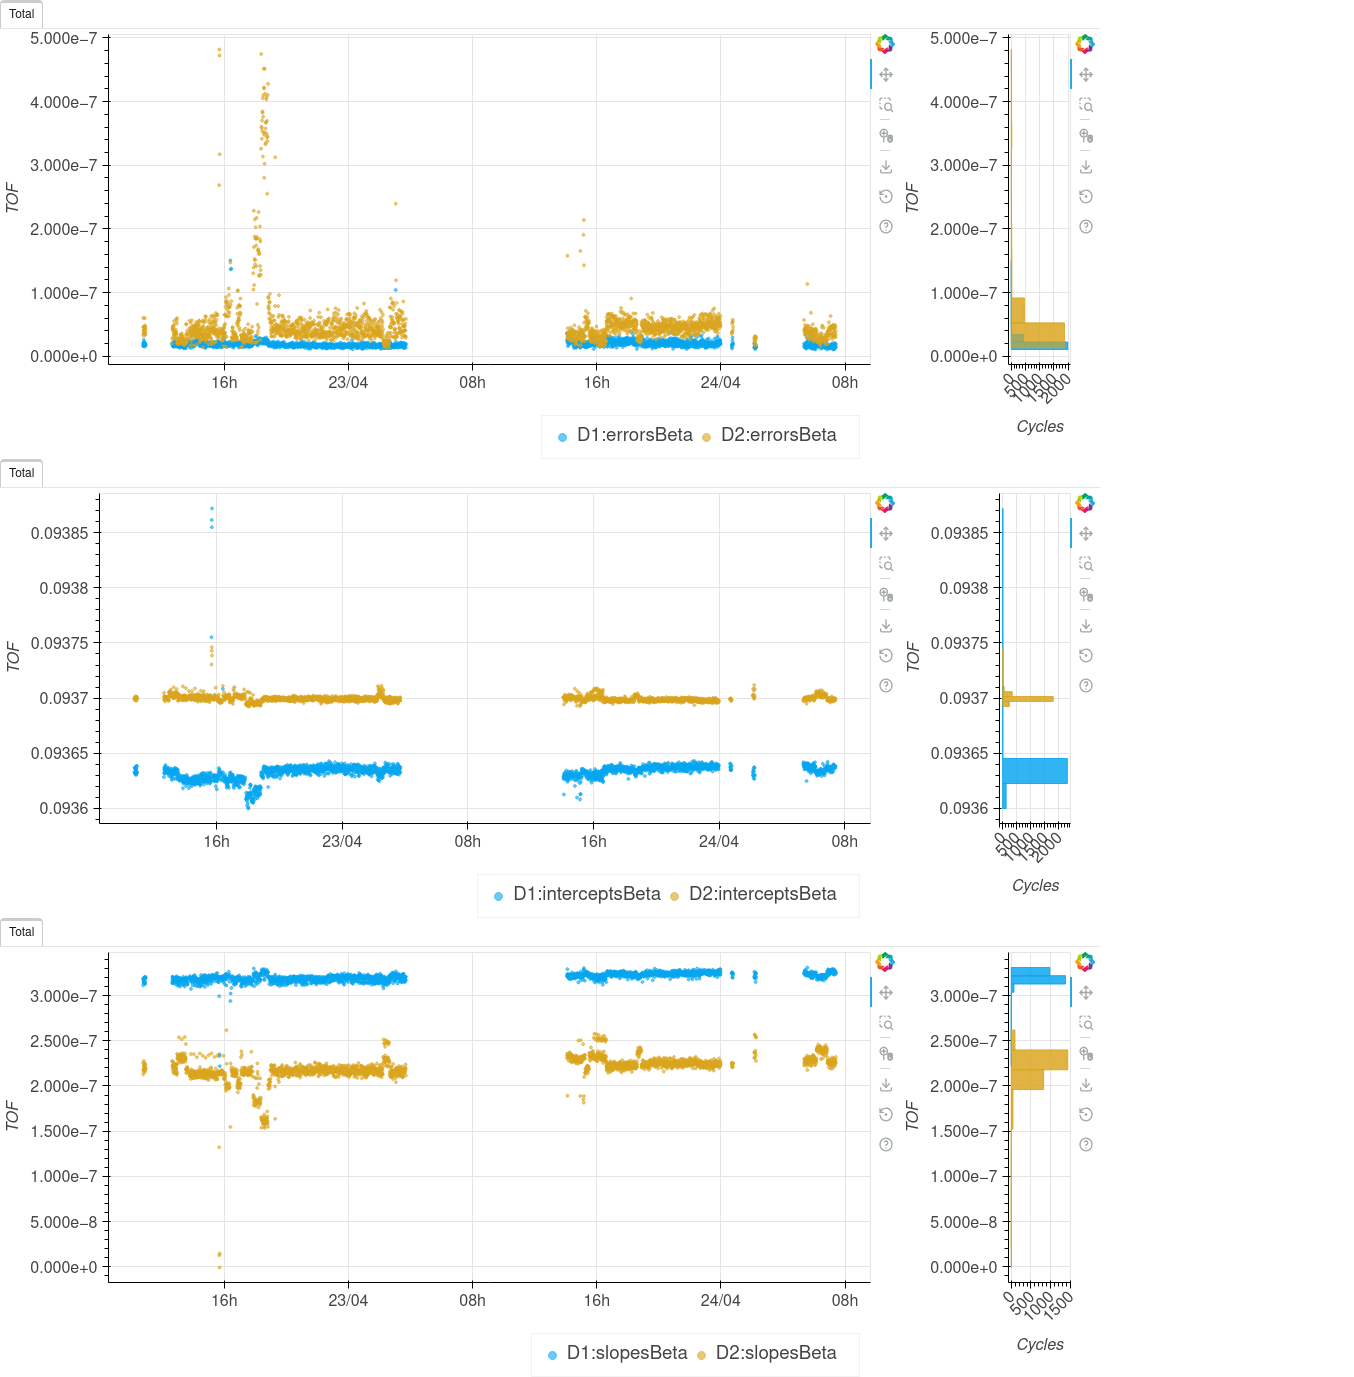Image resolution: width=1354 pixels, height=1377 pixels.
Task: Click D1:slopesBeta legend label
Action: pyautogui.click(x=626, y=1354)
